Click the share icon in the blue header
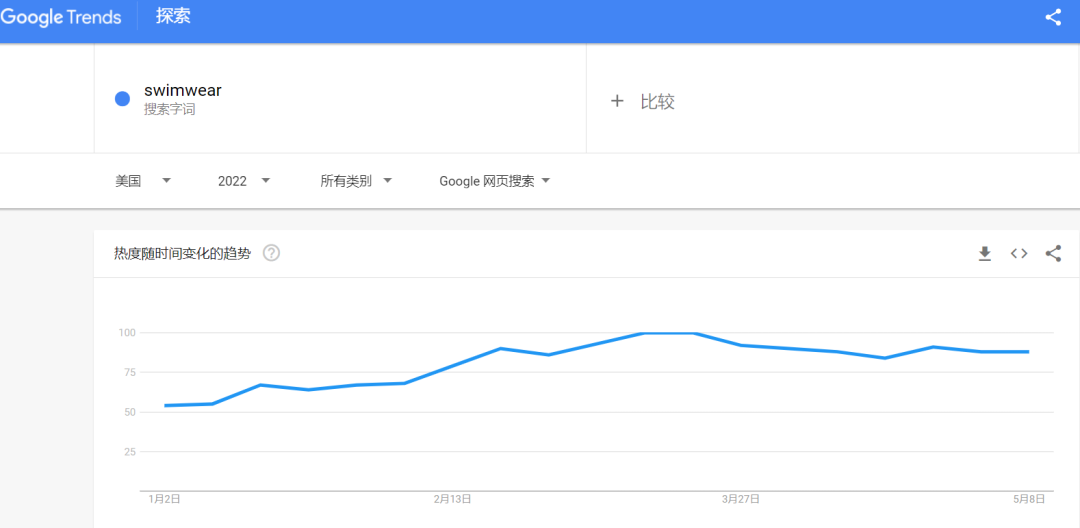The width and height of the screenshot is (1080, 528). point(1053,17)
